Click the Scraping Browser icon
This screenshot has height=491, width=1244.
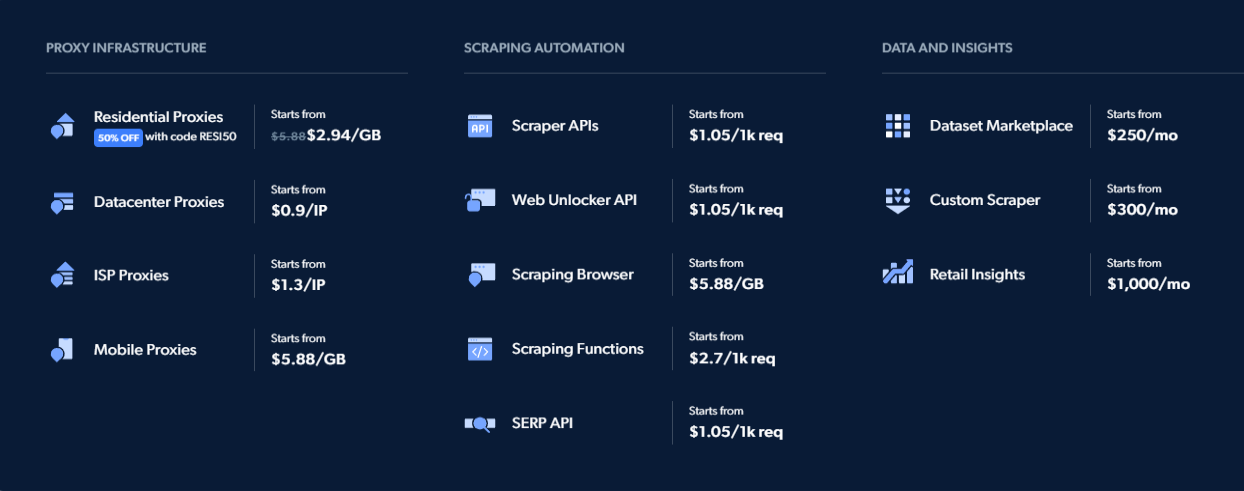coord(480,275)
